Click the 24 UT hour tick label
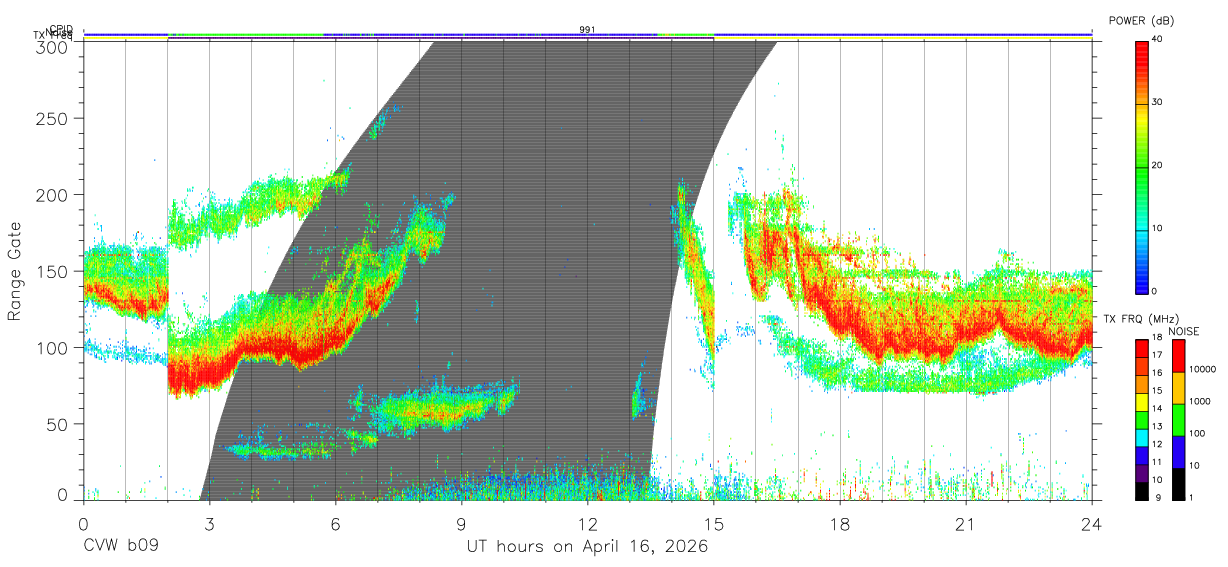This screenshot has width=1228, height=567. coord(1092,524)
